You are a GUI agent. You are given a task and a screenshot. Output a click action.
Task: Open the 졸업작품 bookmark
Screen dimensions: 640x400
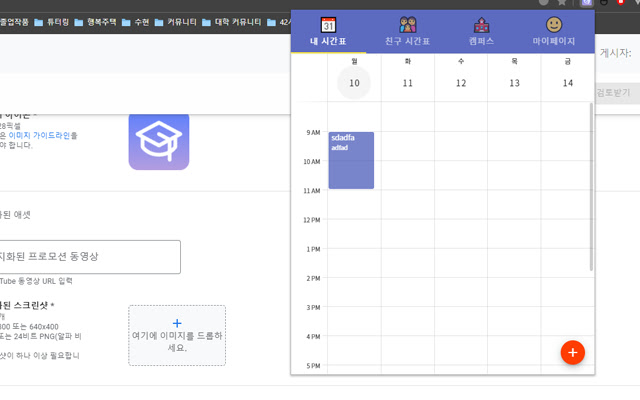click(x=14, y=22)
